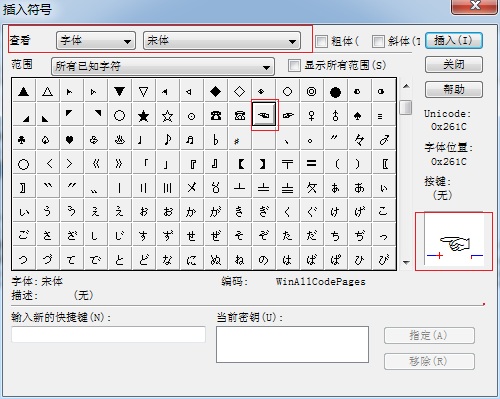Select the postal mark 〒 symbol

click(x=287, y=164)
